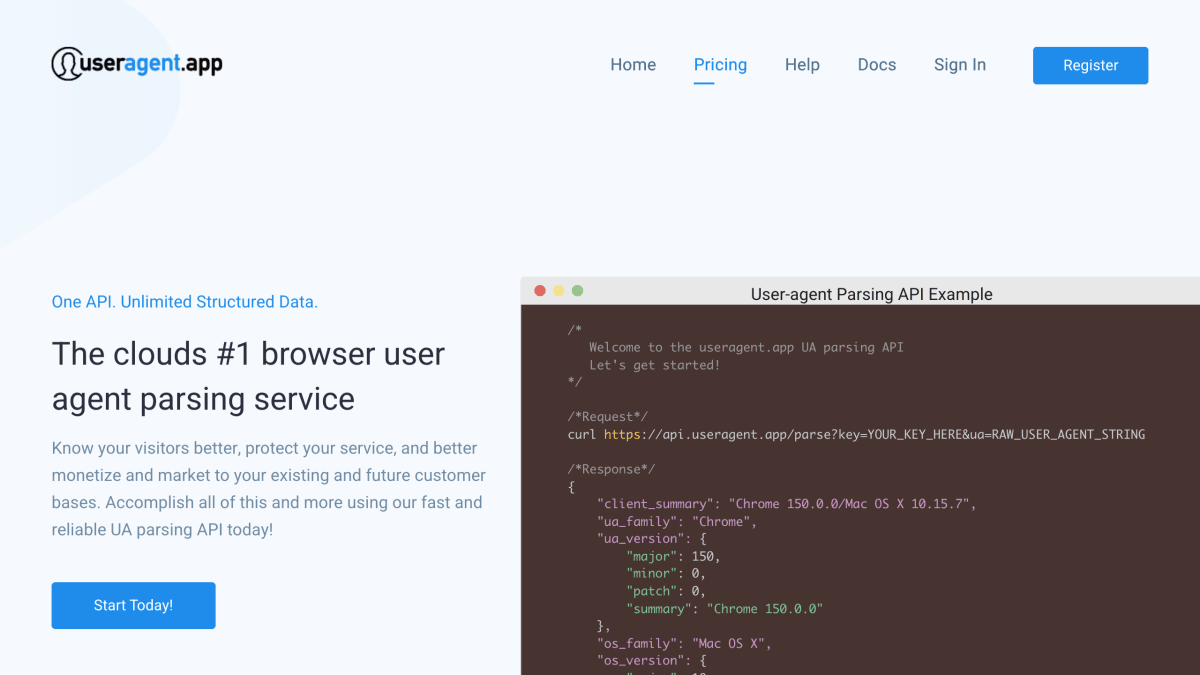Click the "summary": "Chrome 150.0.0" line

click(x=724, y=608)
